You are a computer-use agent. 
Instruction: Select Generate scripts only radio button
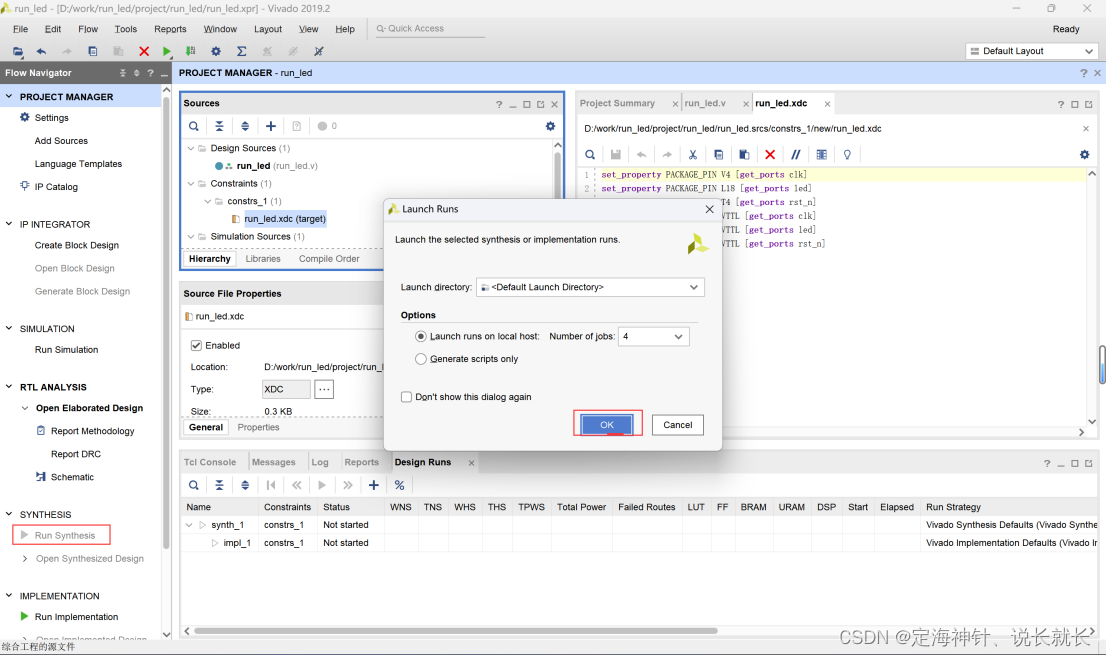tap(421, 359)
